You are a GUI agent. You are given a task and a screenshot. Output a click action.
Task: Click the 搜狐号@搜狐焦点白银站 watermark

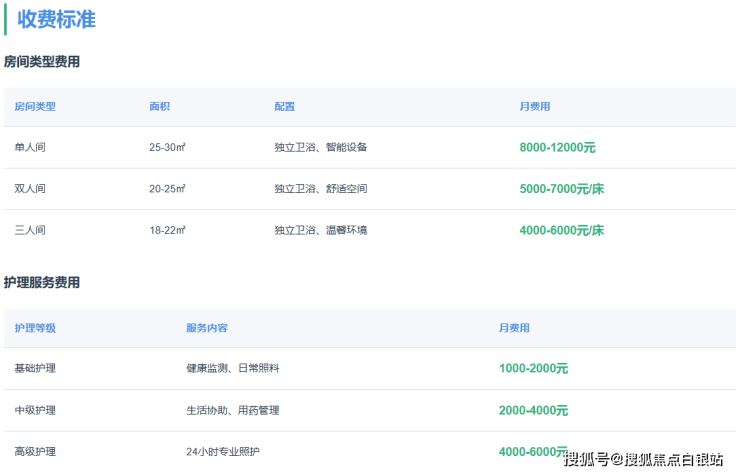tap(643, 459)
